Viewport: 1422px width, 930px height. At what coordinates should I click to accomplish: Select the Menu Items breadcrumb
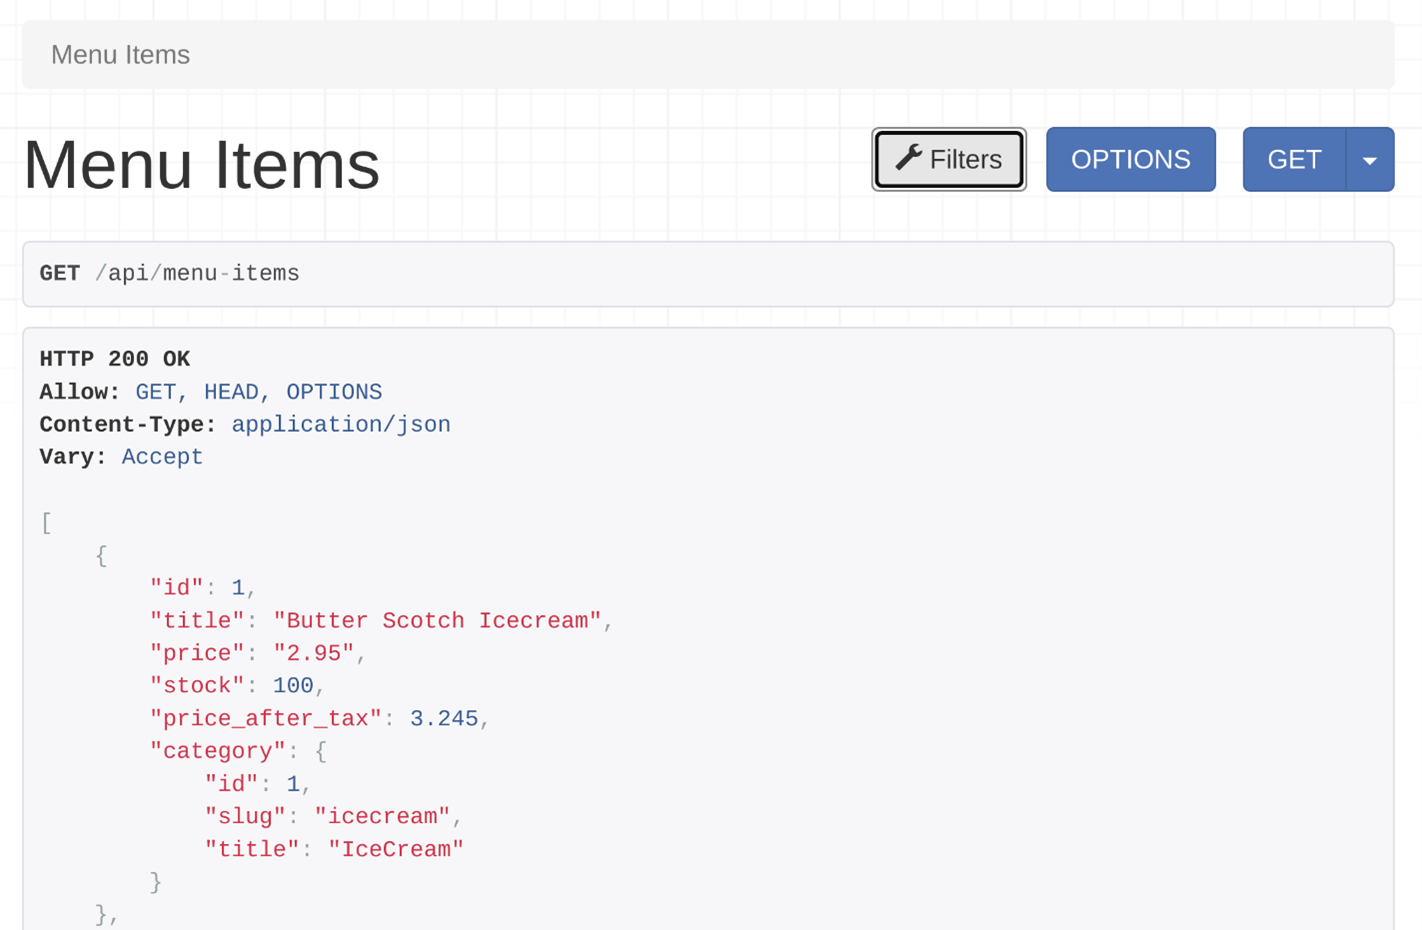(120, 55)
